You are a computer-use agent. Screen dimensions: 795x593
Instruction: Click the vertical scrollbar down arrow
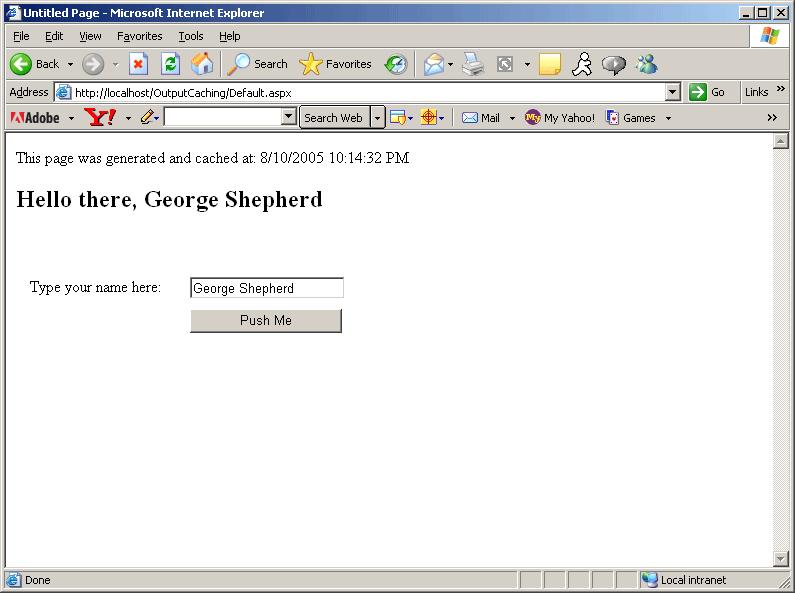pyautogui.click(x=781, y=558)
